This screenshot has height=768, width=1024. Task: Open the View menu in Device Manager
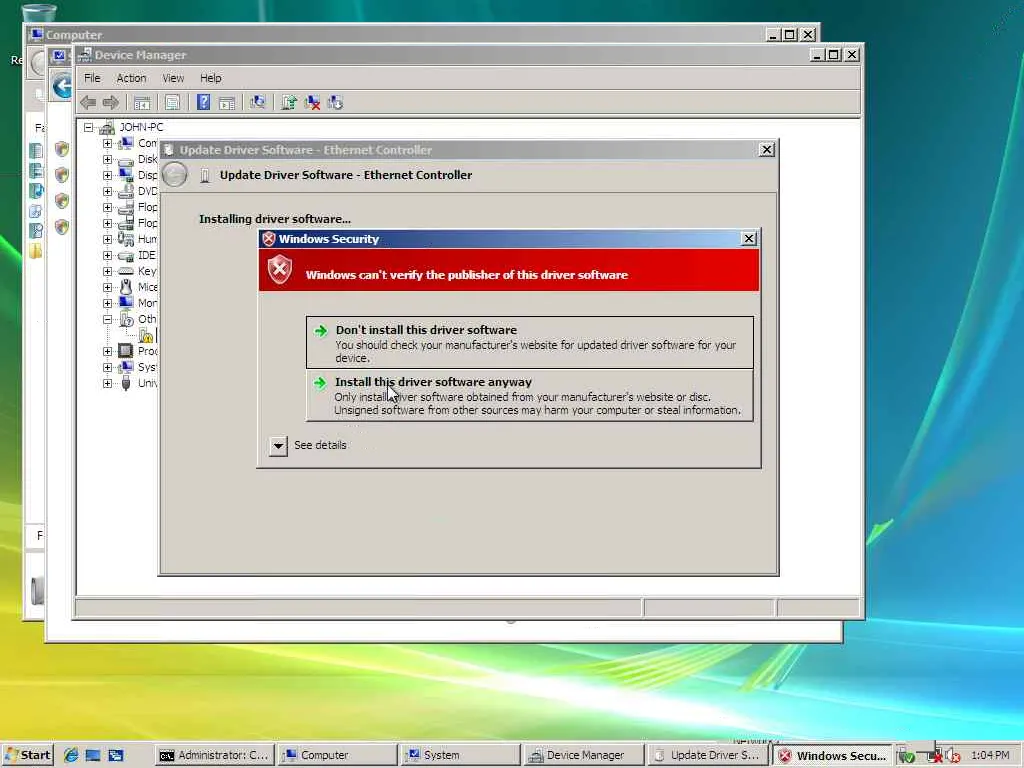pos(173,78)
